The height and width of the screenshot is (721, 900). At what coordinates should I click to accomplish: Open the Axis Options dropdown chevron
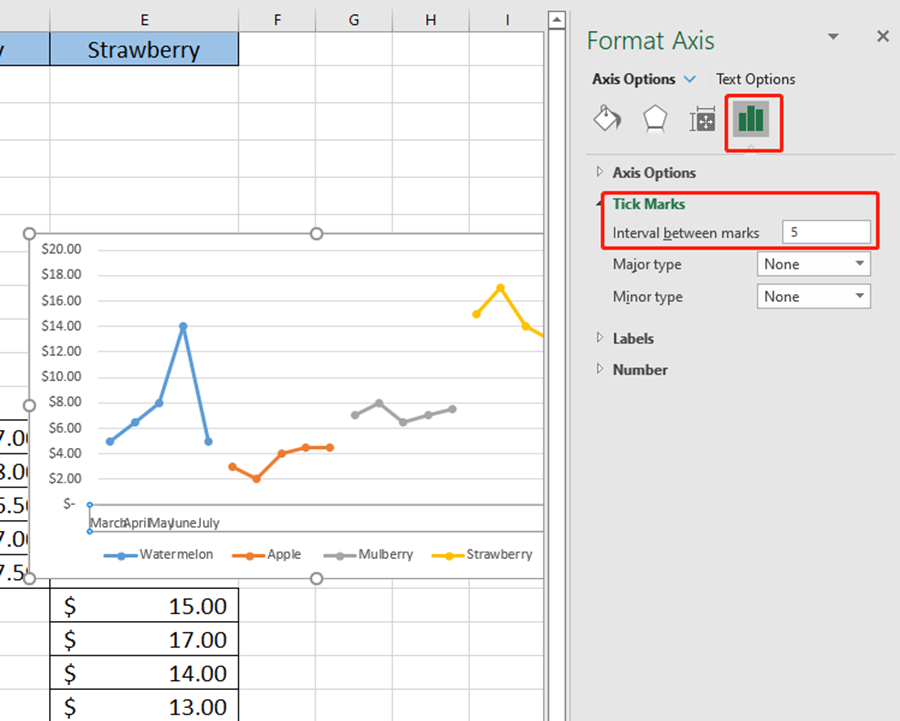tap(690, 79)
